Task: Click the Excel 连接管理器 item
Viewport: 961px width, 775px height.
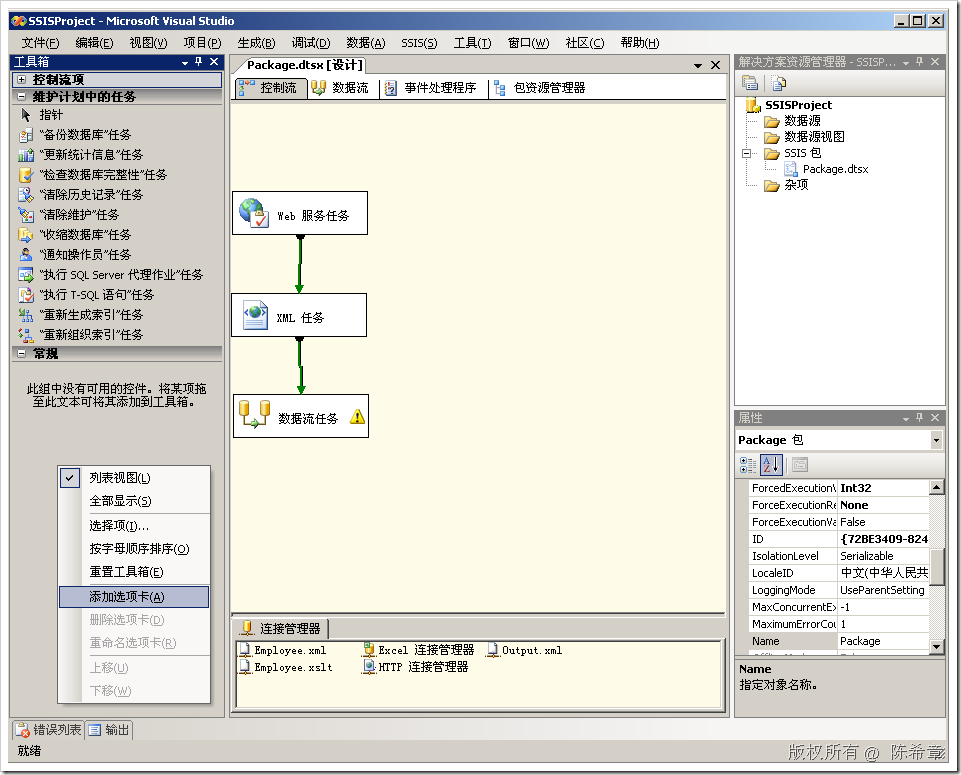Action: 419,650
